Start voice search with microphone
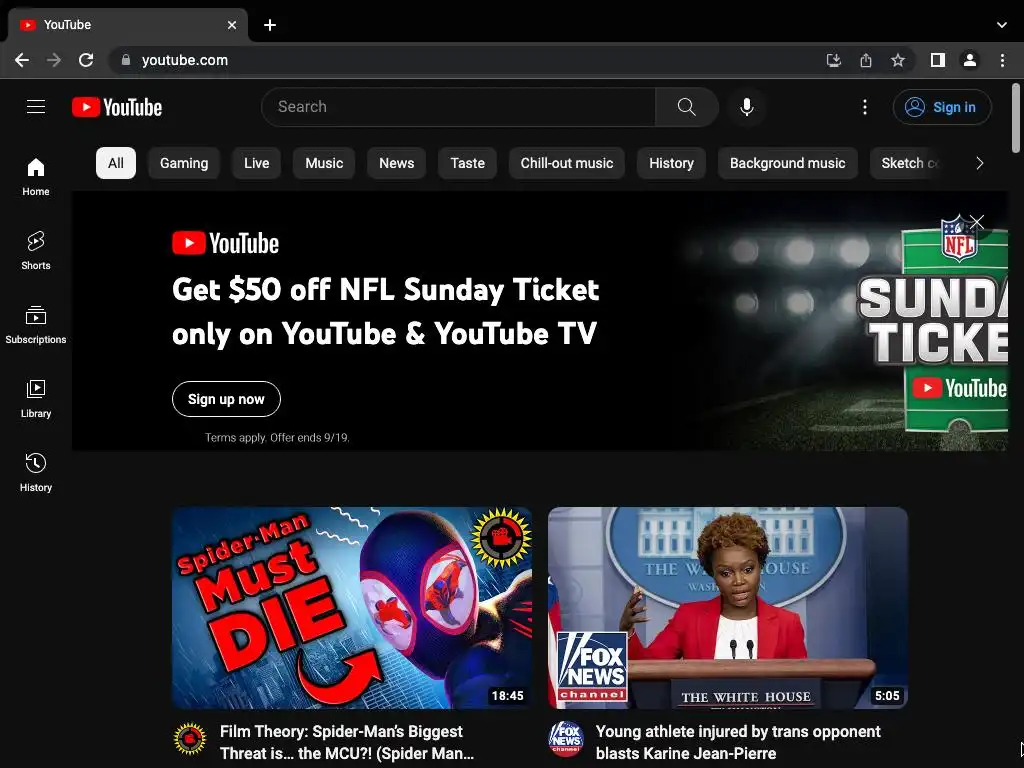This screenshot has width=1024, height=768. (746, 107)
